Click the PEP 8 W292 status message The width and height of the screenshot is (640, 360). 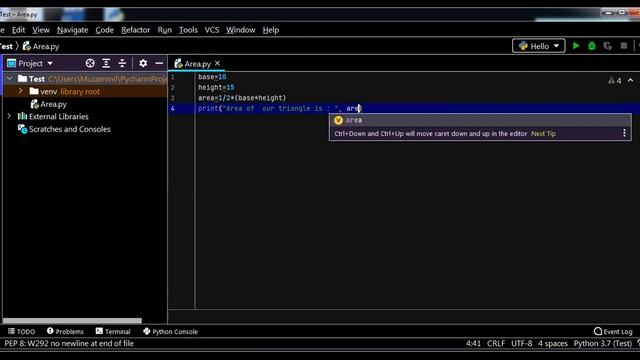point(69,343)
